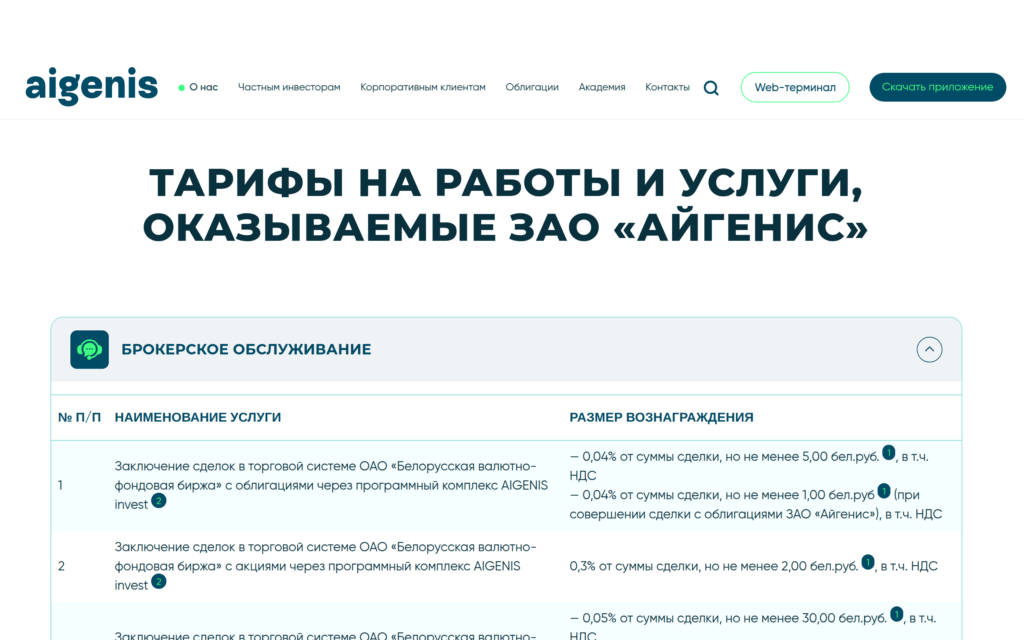This screenshot has height=640, width=1024.
Task: Click footnote 1 after 1,00 бел.руб
Action: point(884,490)
